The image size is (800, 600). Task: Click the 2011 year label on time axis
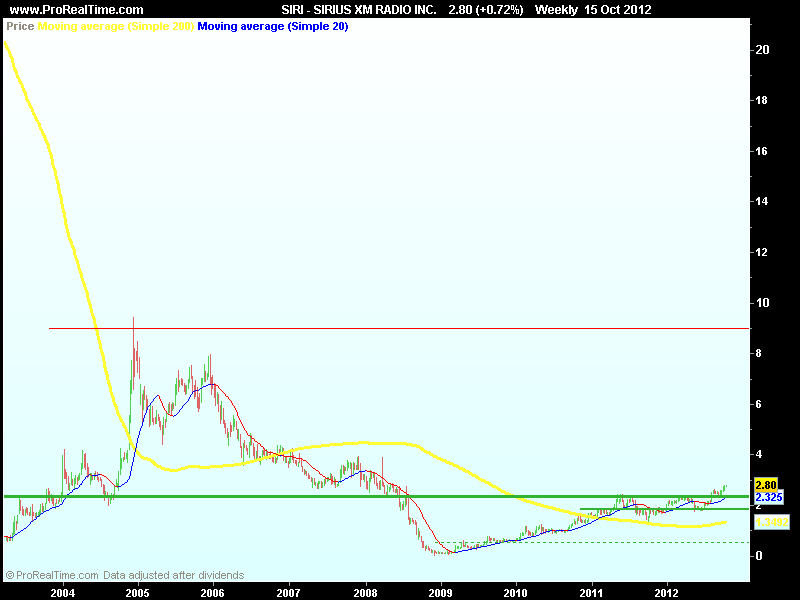coord(591,593)
